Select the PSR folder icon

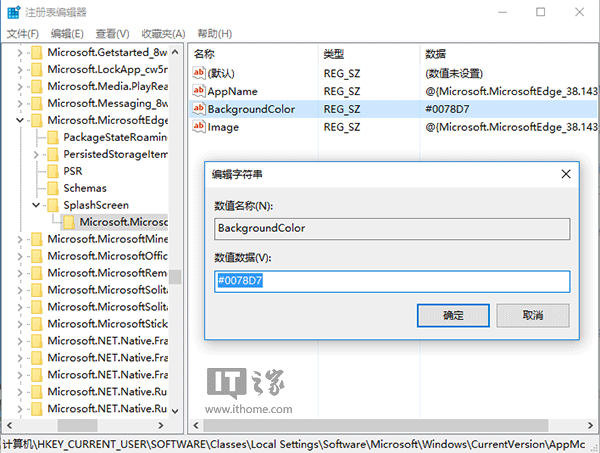click(53, 171)
